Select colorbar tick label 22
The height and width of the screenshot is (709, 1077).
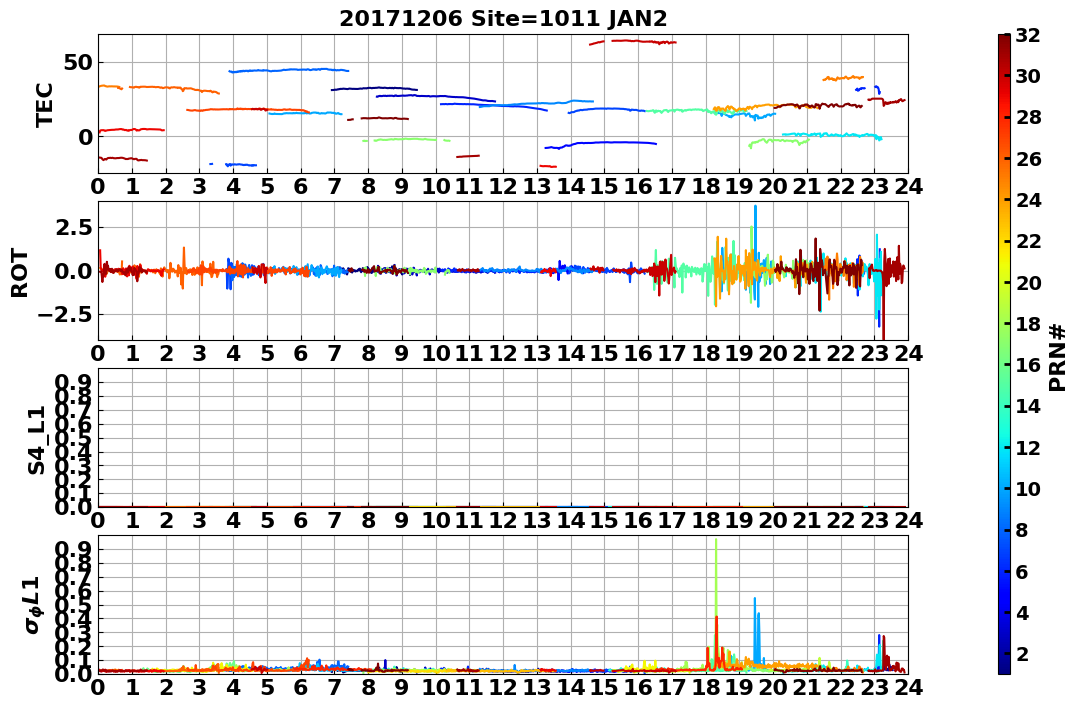pos(1028,241)
